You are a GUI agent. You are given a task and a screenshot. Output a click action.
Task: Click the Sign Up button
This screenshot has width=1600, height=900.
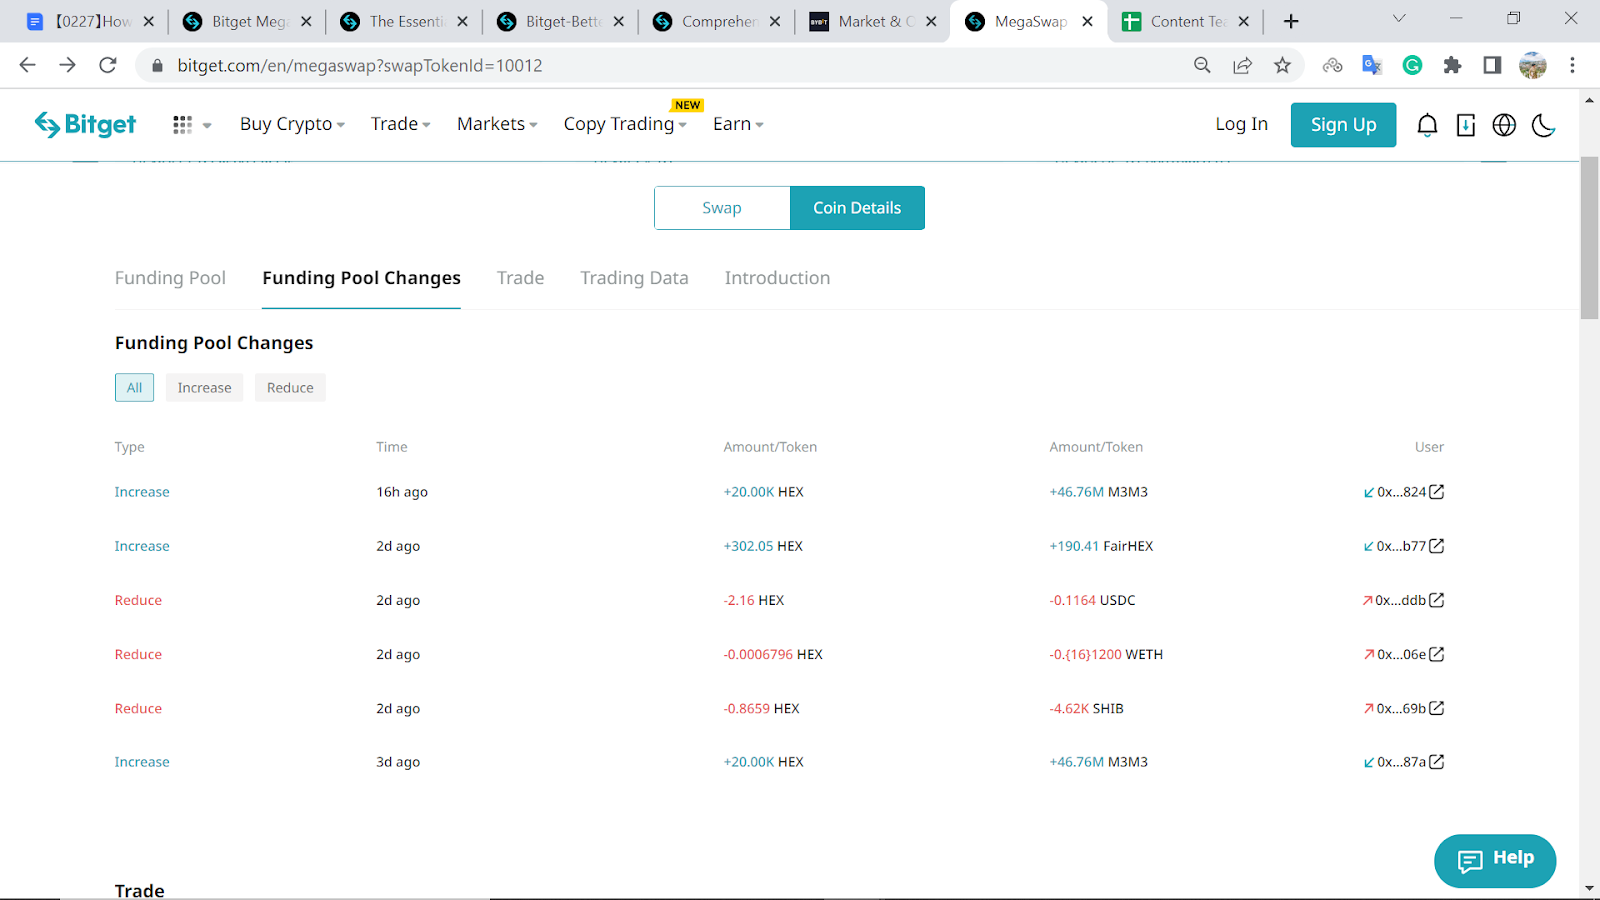1343,125
